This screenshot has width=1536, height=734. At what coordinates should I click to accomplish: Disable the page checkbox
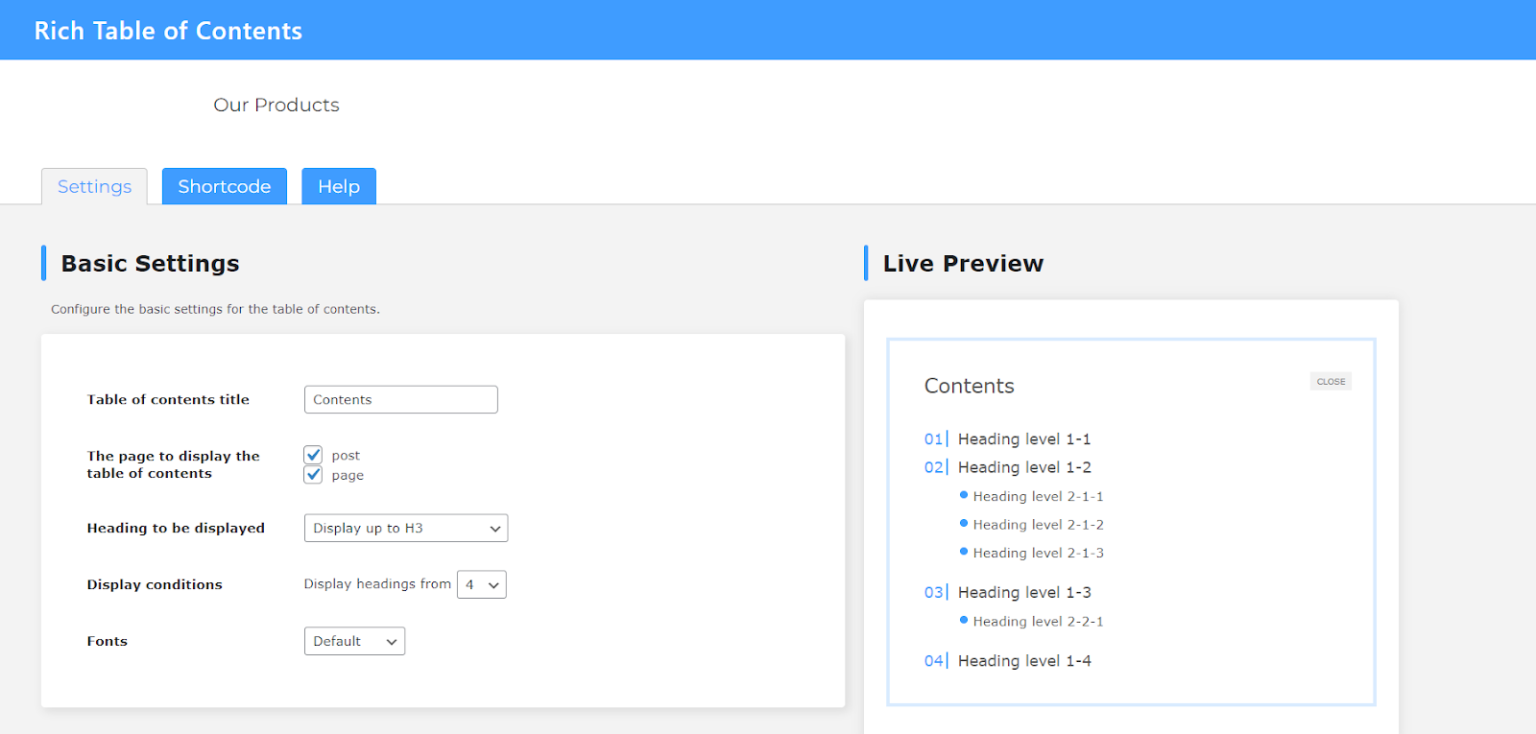click(313, 474)
